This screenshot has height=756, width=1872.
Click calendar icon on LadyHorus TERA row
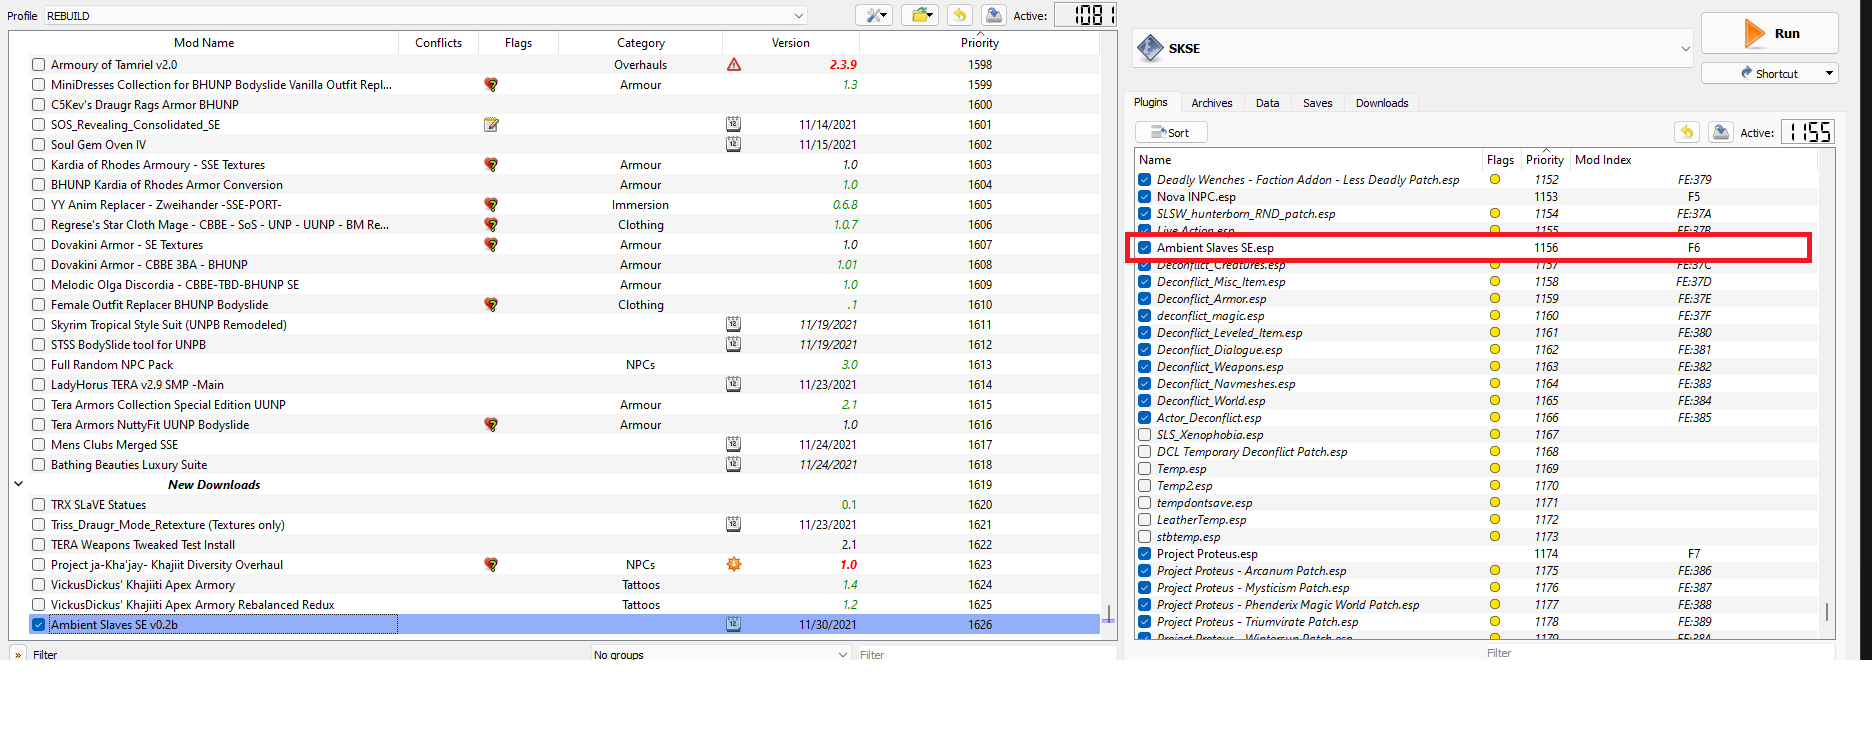tap(733, 385)
